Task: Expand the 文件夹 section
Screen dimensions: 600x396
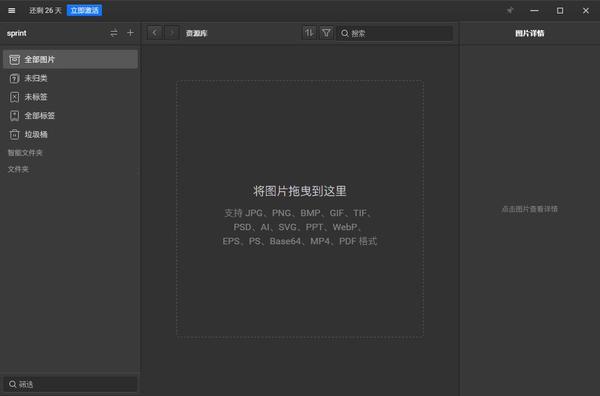Action: click(18, 169)
